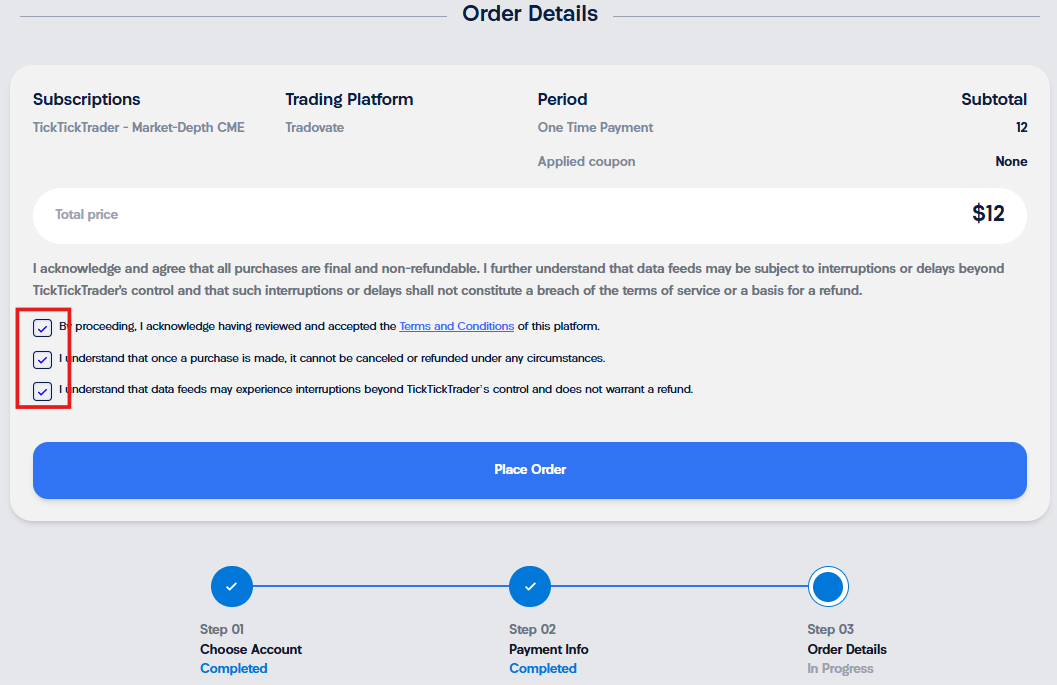Click the Step 03 label text
The width and height of the screenshot is (1057, 685).
[x=830, y=629]
